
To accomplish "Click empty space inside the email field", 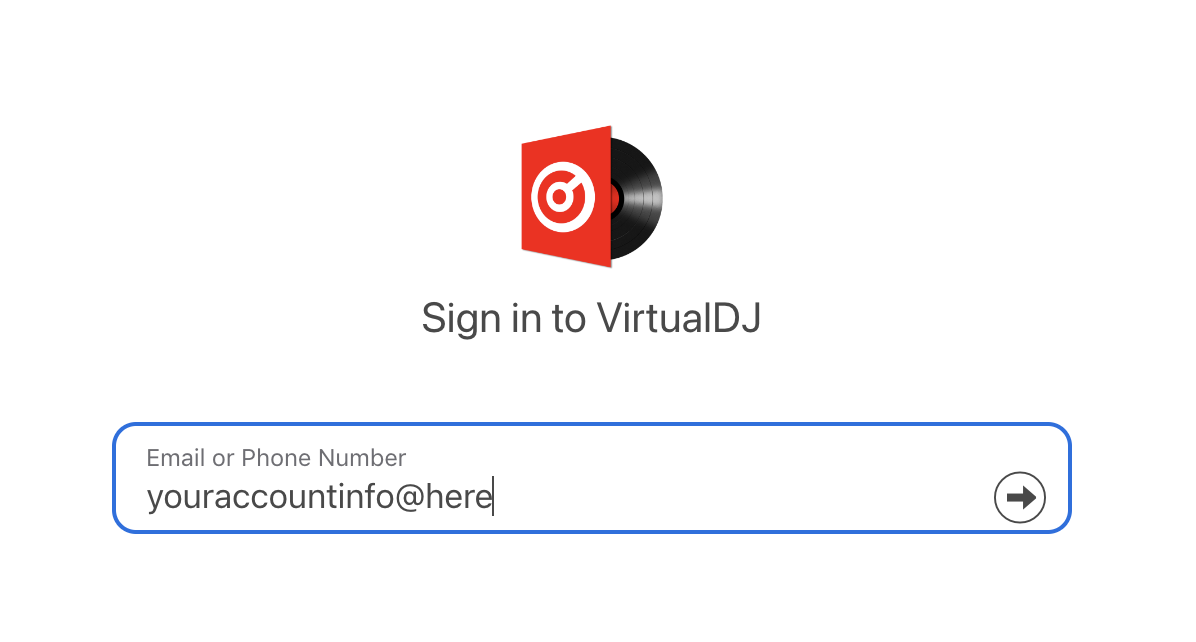I will (740, 497).
